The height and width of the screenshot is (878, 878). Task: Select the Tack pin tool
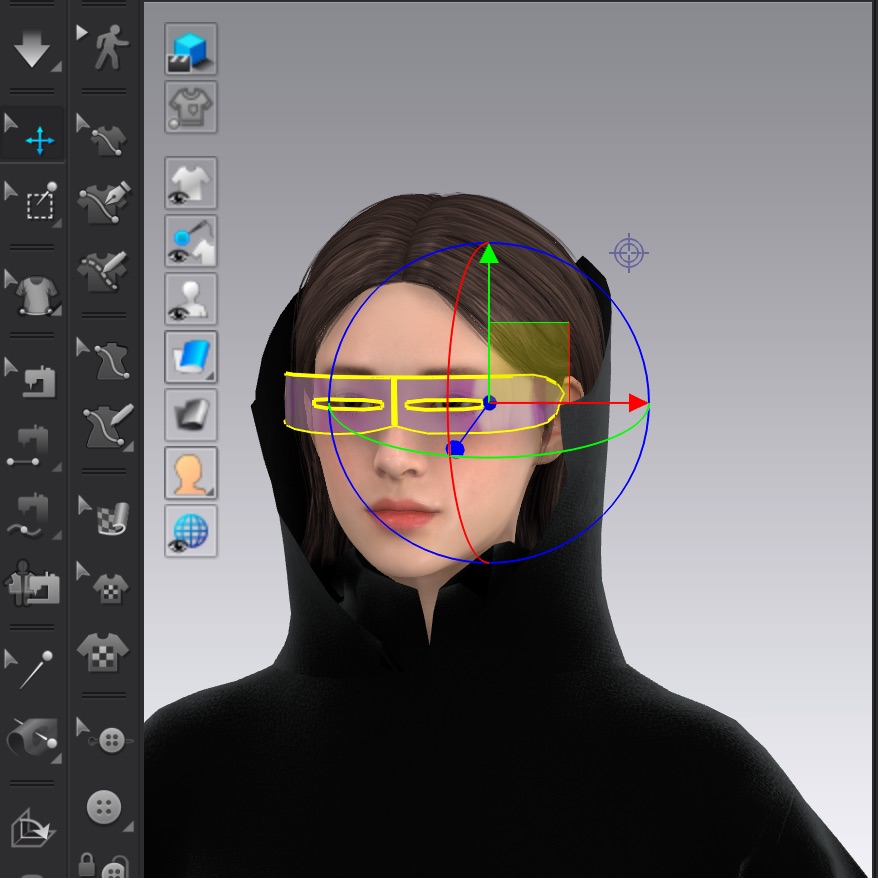[34, 667]
